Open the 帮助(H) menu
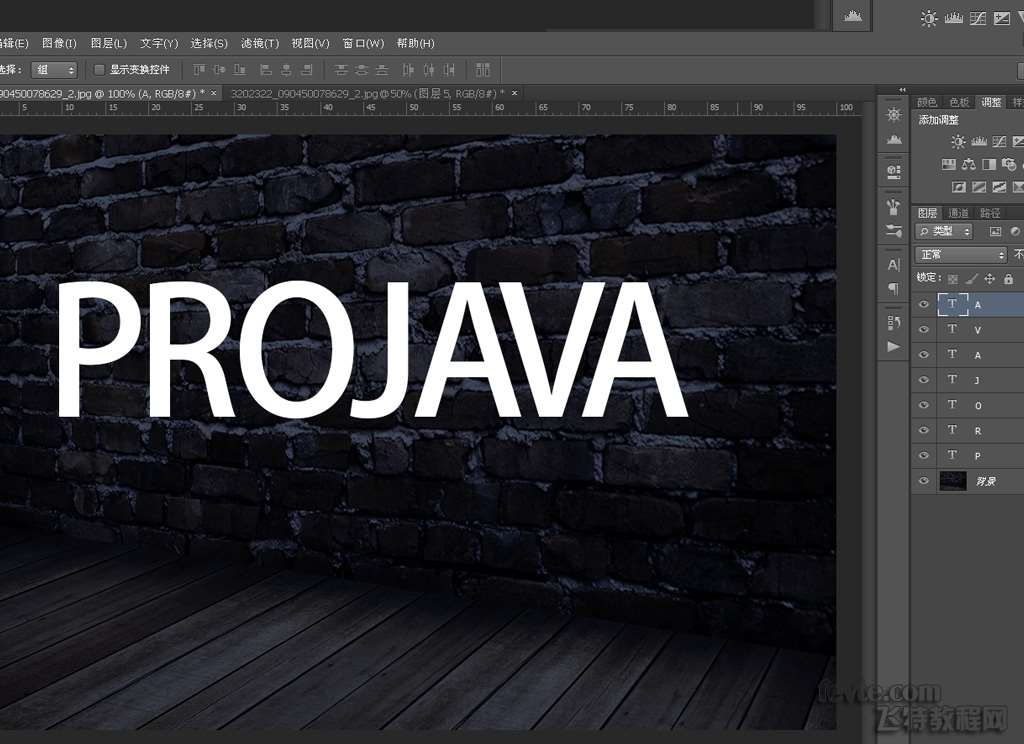1024x744 pixels. point(415,43)
